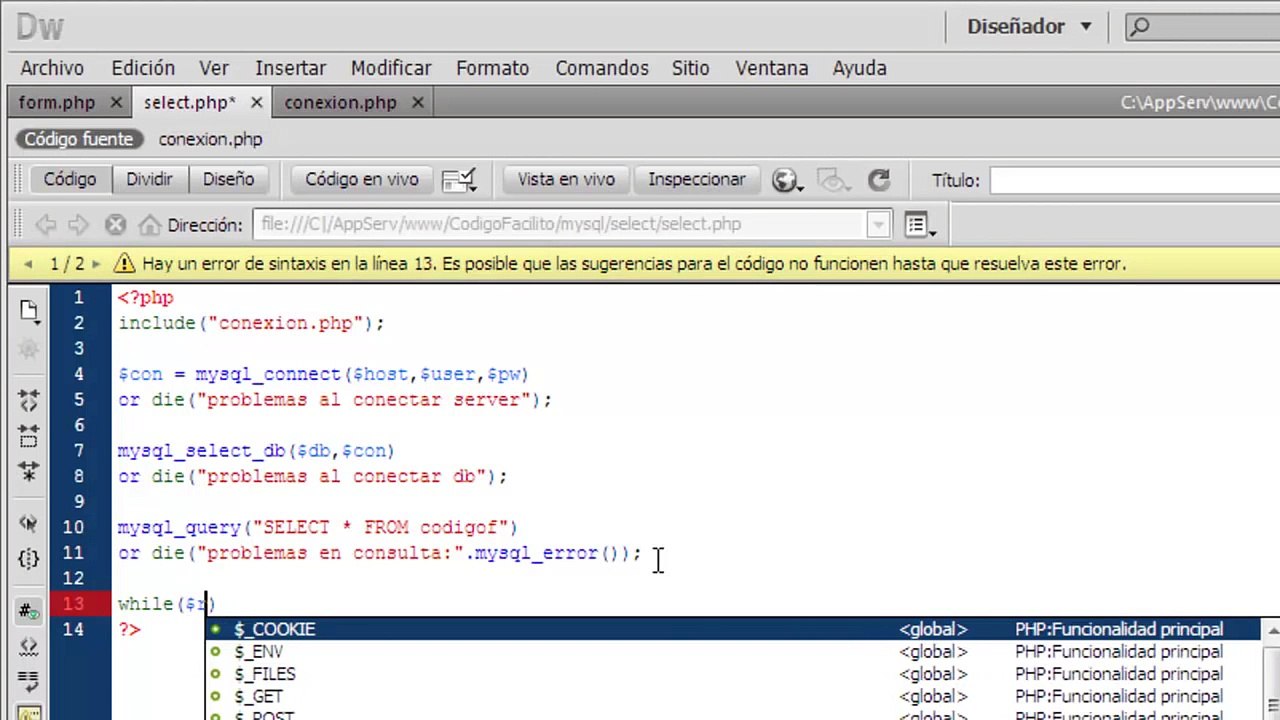Click the Expand All icon in coding toolbar
Image resolution: width=1280 pixels, height=720 pixels.
(x=28, y=471)
